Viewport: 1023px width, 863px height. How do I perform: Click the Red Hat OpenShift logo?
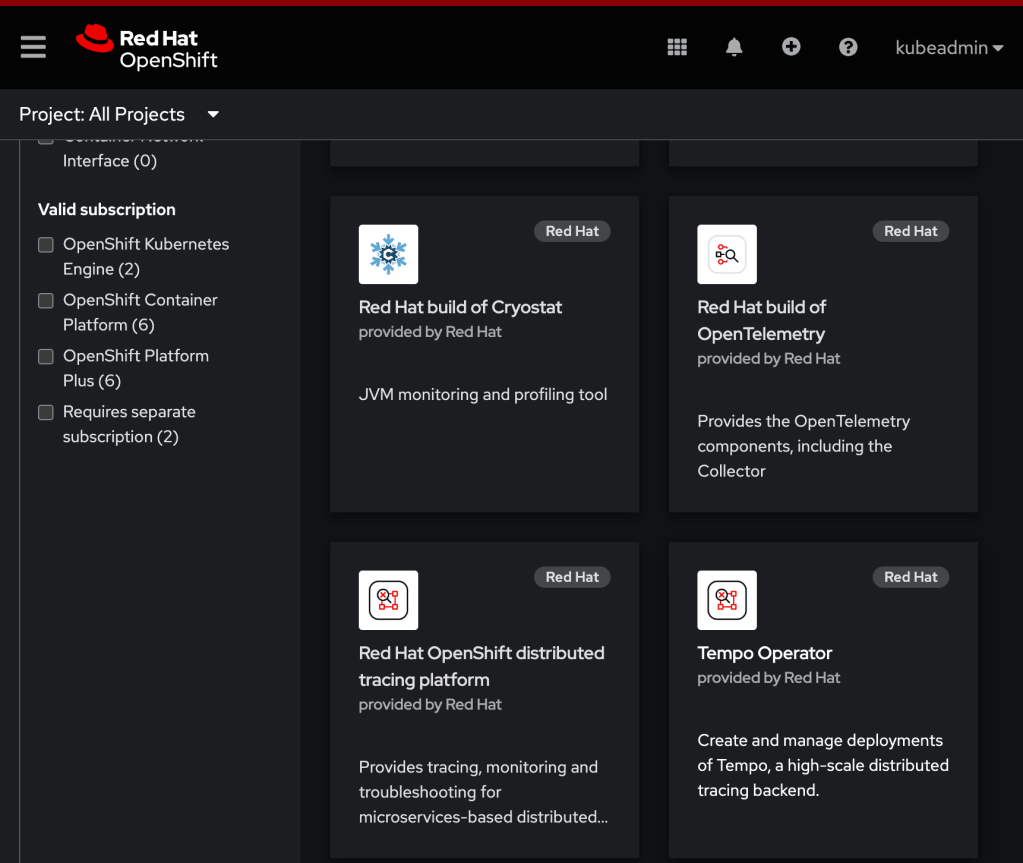(147, 48)
